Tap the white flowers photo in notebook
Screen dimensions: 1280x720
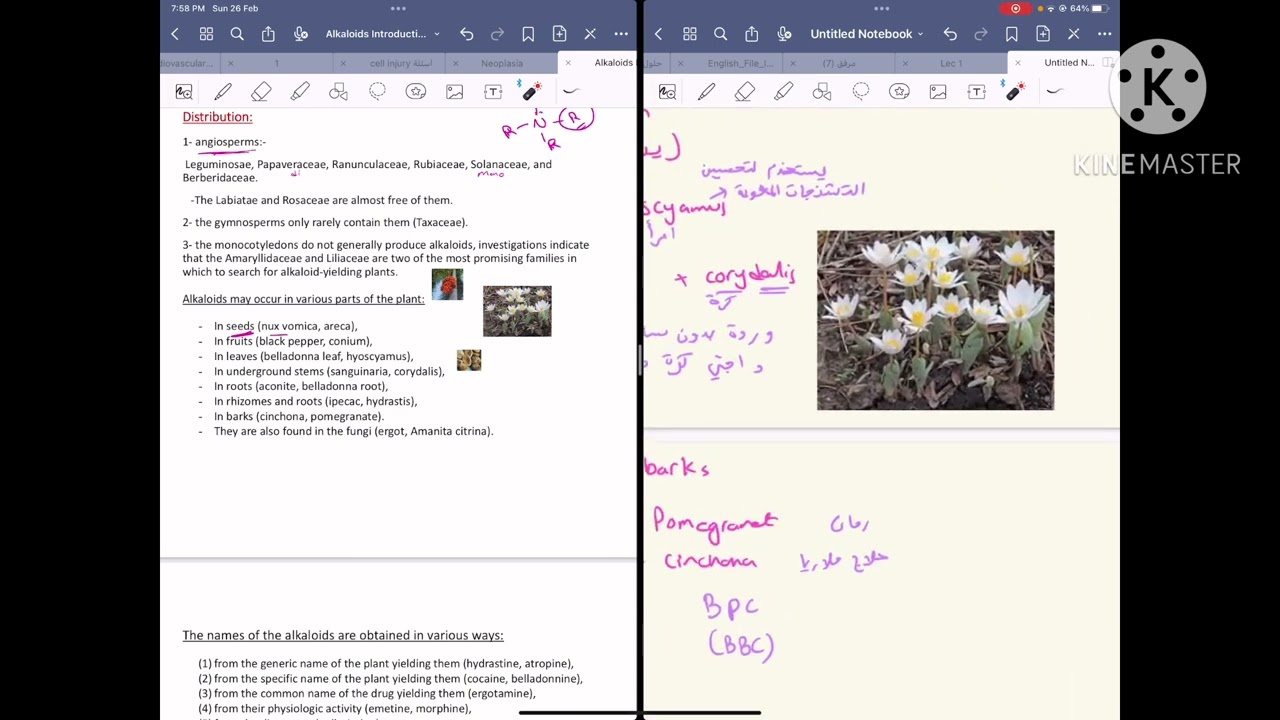(935, 320)
